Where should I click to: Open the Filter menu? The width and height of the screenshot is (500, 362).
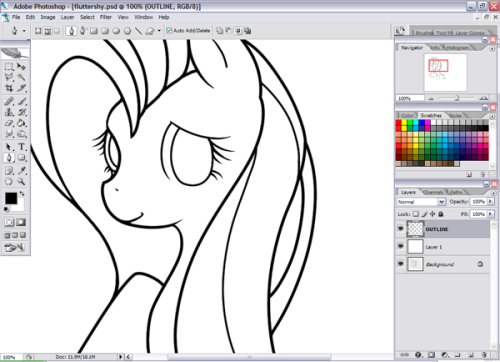coord(106,17)
